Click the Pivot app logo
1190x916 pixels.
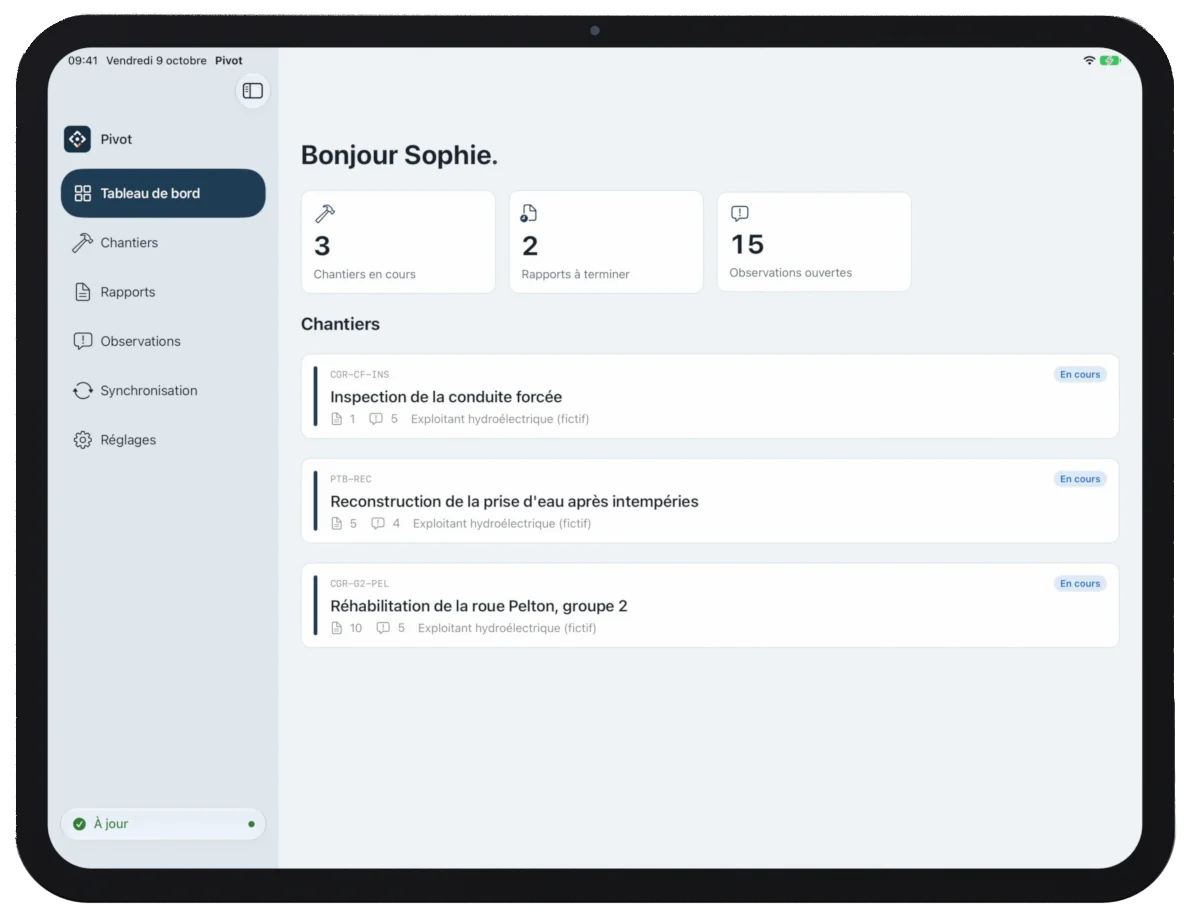(x=77, y=139)
